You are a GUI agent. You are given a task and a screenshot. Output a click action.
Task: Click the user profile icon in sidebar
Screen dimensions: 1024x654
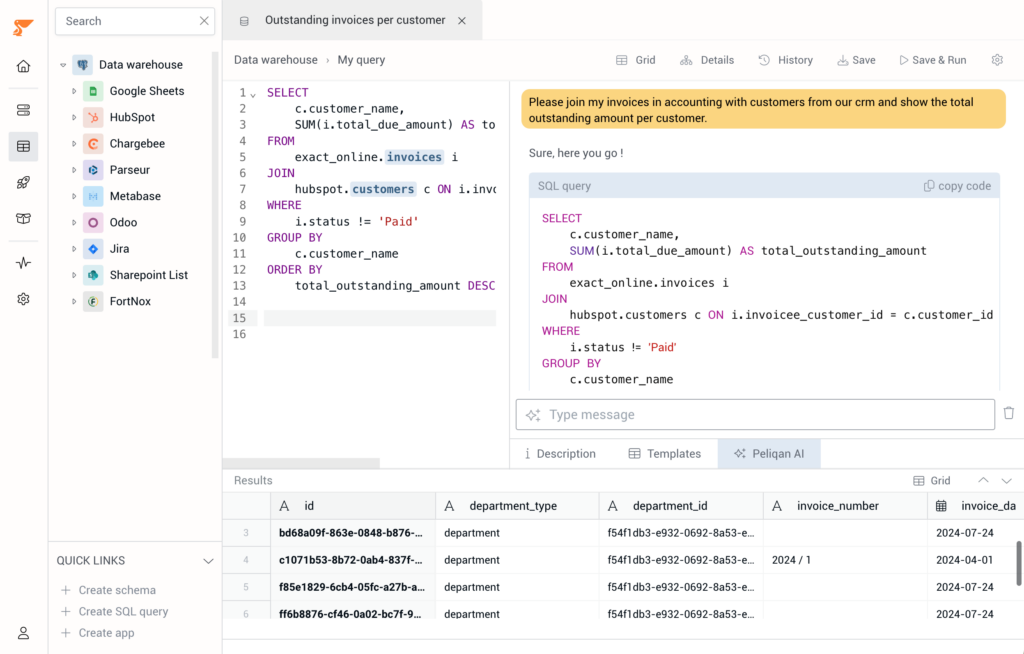pyautogui.click(x=23, y=633)
